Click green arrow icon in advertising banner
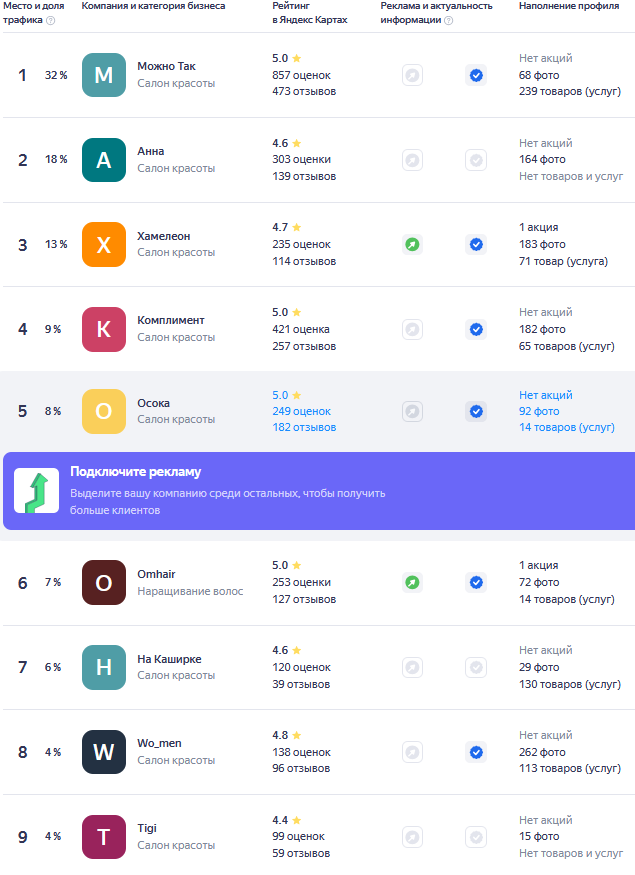This screenshot has height=875, width=635. click(36, 491)
